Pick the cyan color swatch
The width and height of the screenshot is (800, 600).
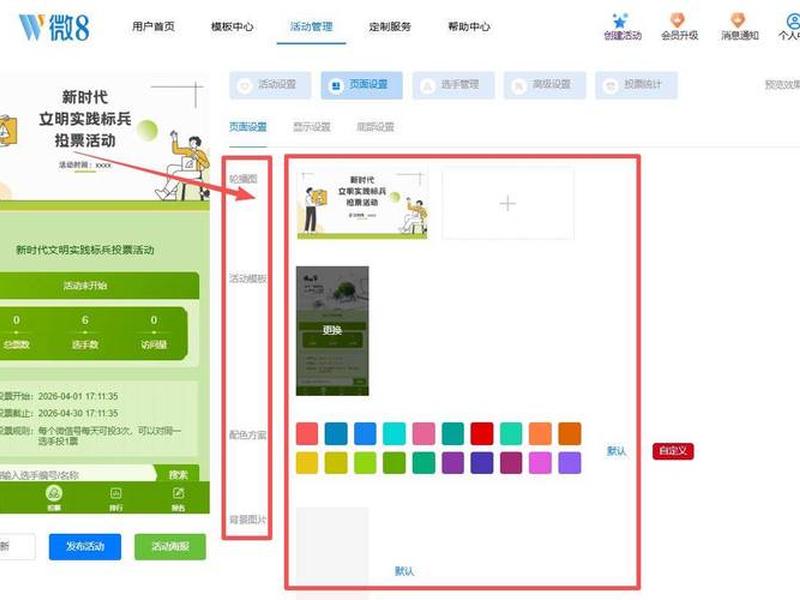click(394, 434)
